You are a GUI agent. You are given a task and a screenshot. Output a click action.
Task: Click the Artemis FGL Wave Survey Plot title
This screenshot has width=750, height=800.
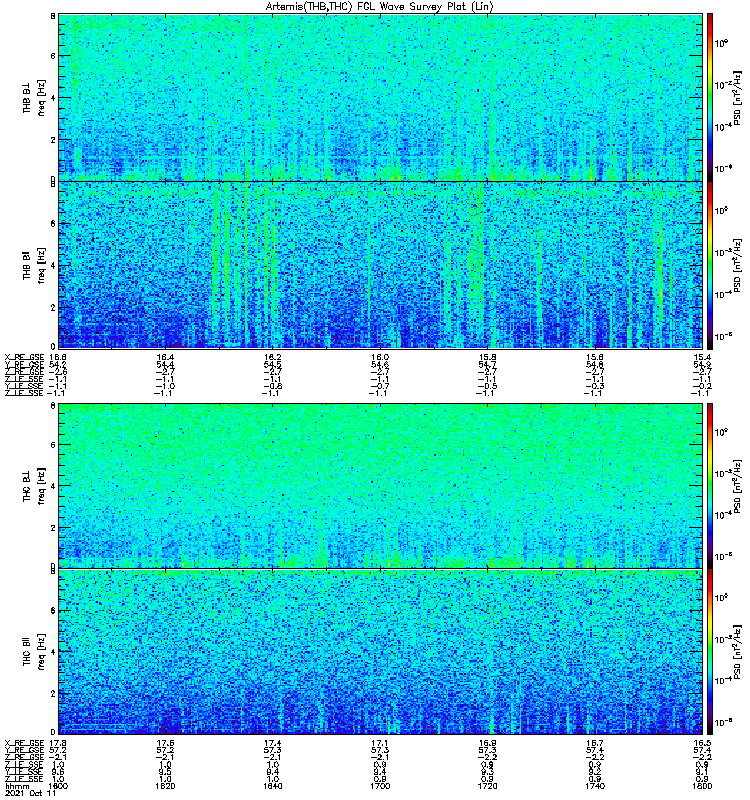click(x=380, y=7)
